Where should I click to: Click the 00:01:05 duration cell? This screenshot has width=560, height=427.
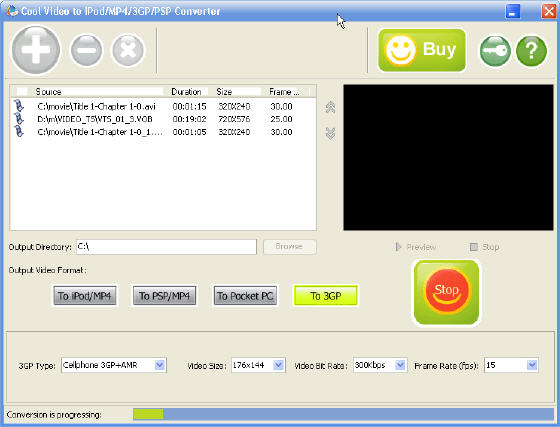coord(190,132)
